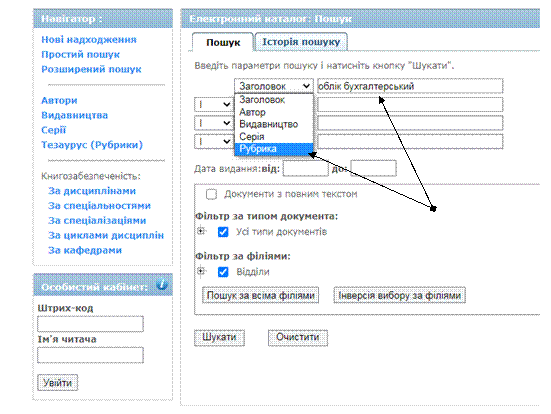
Task: Open Тезаурус (Рубрики) navigator link
Action: coord(92,145)
